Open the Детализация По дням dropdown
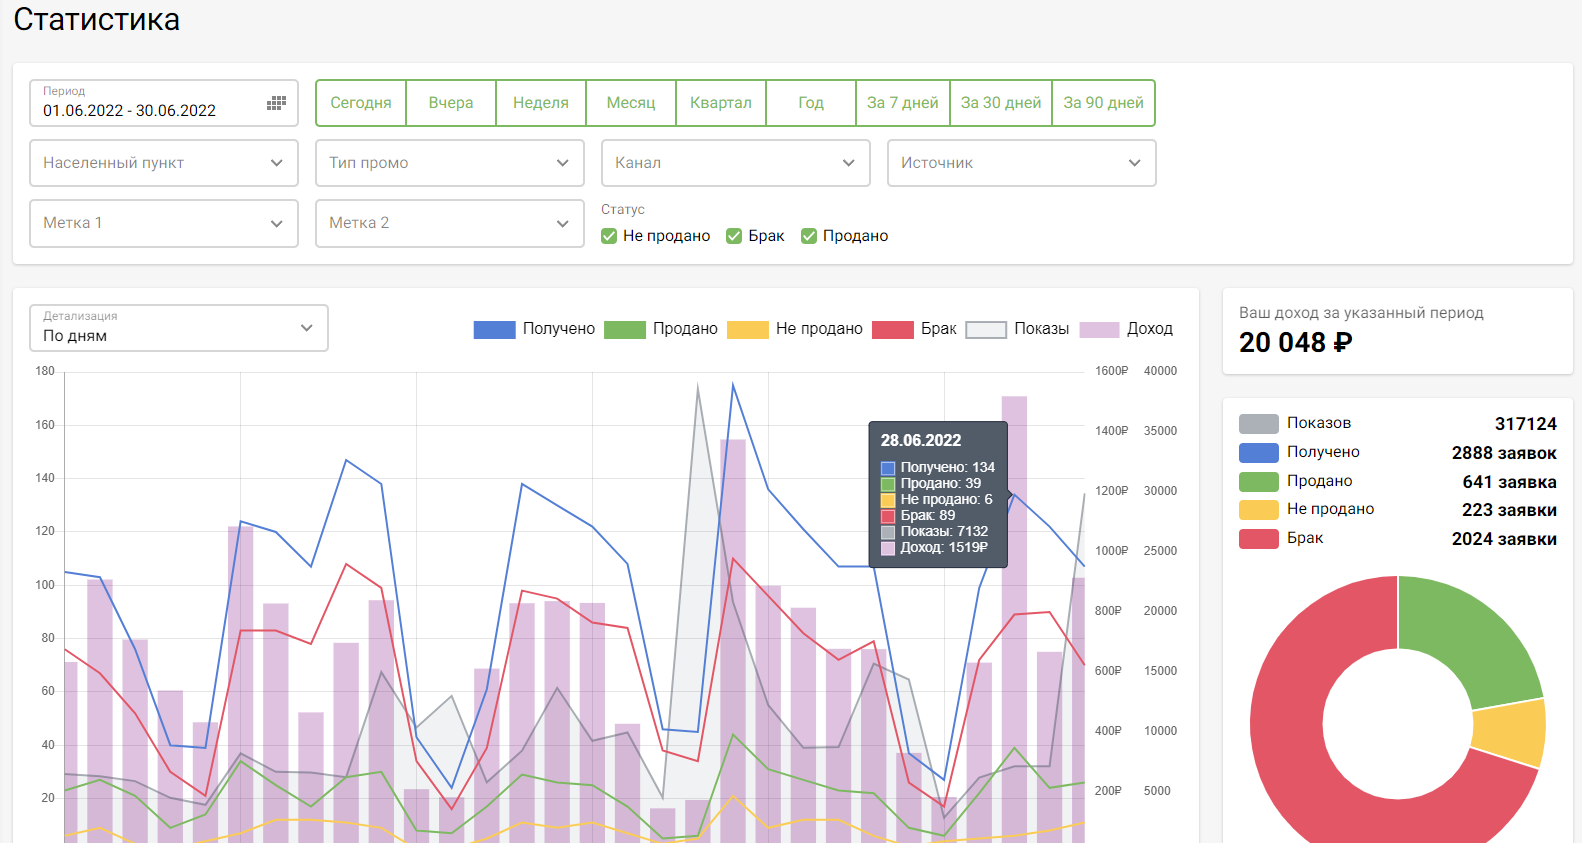This screenshot has height=843, width=1582. (x=179, y=328)
